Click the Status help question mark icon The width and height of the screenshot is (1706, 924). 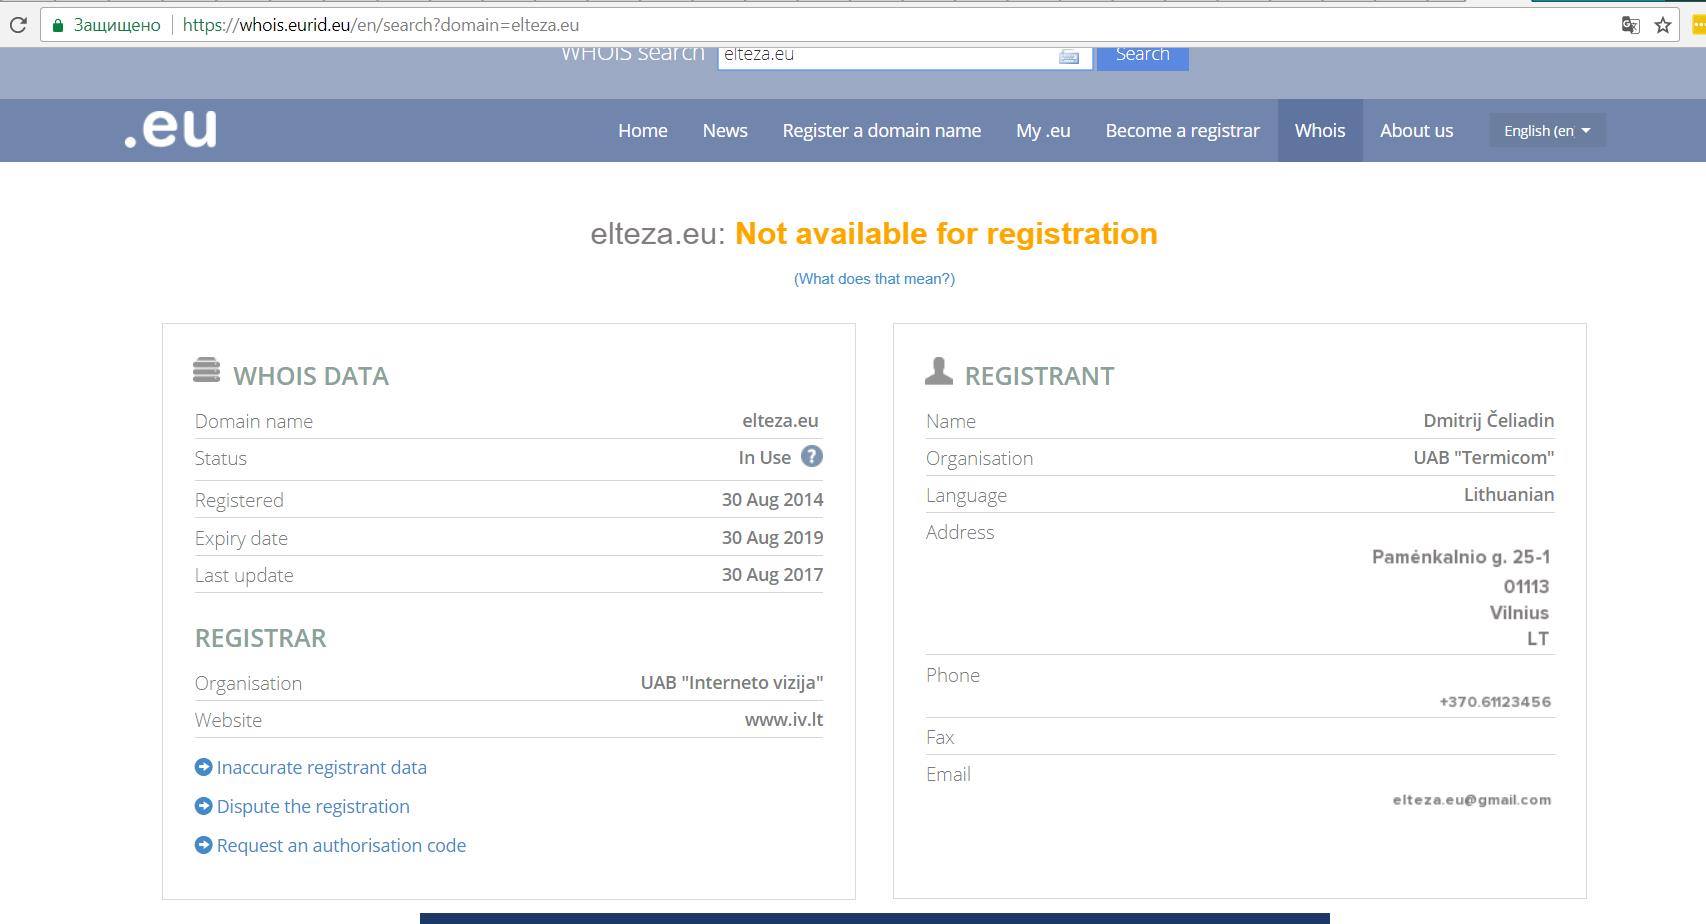811,457
